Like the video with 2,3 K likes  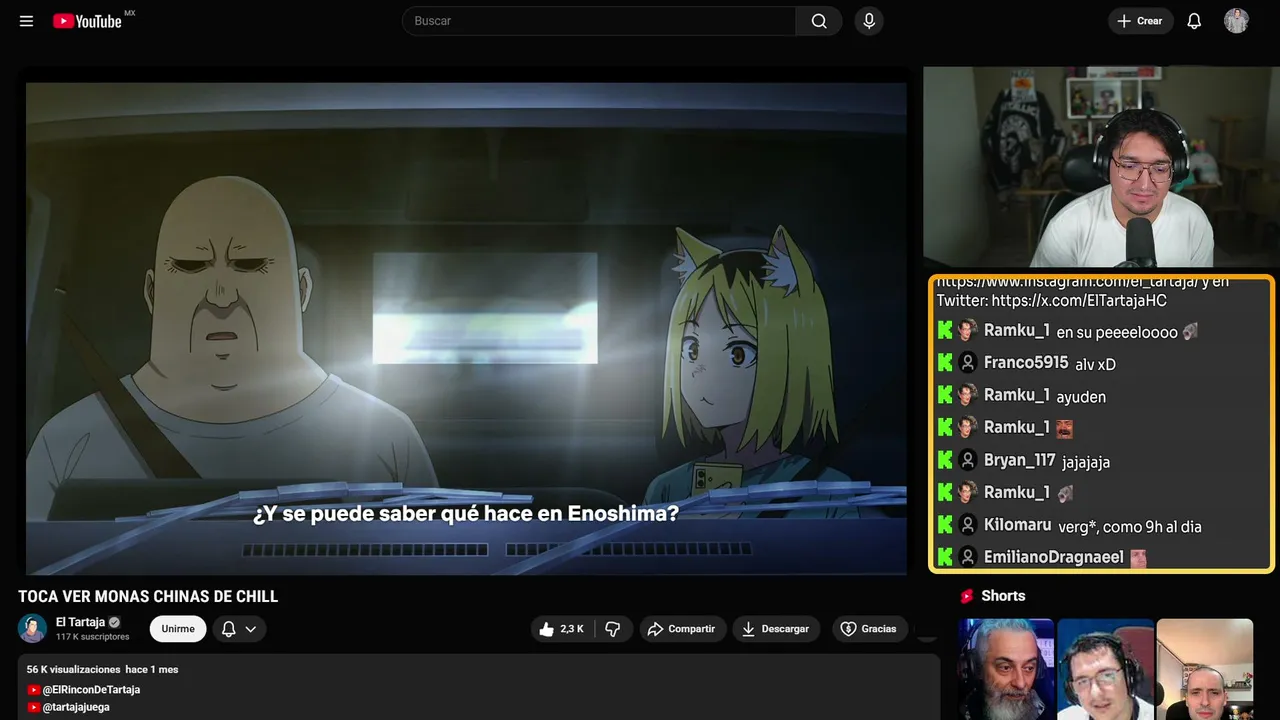[561, 629]
